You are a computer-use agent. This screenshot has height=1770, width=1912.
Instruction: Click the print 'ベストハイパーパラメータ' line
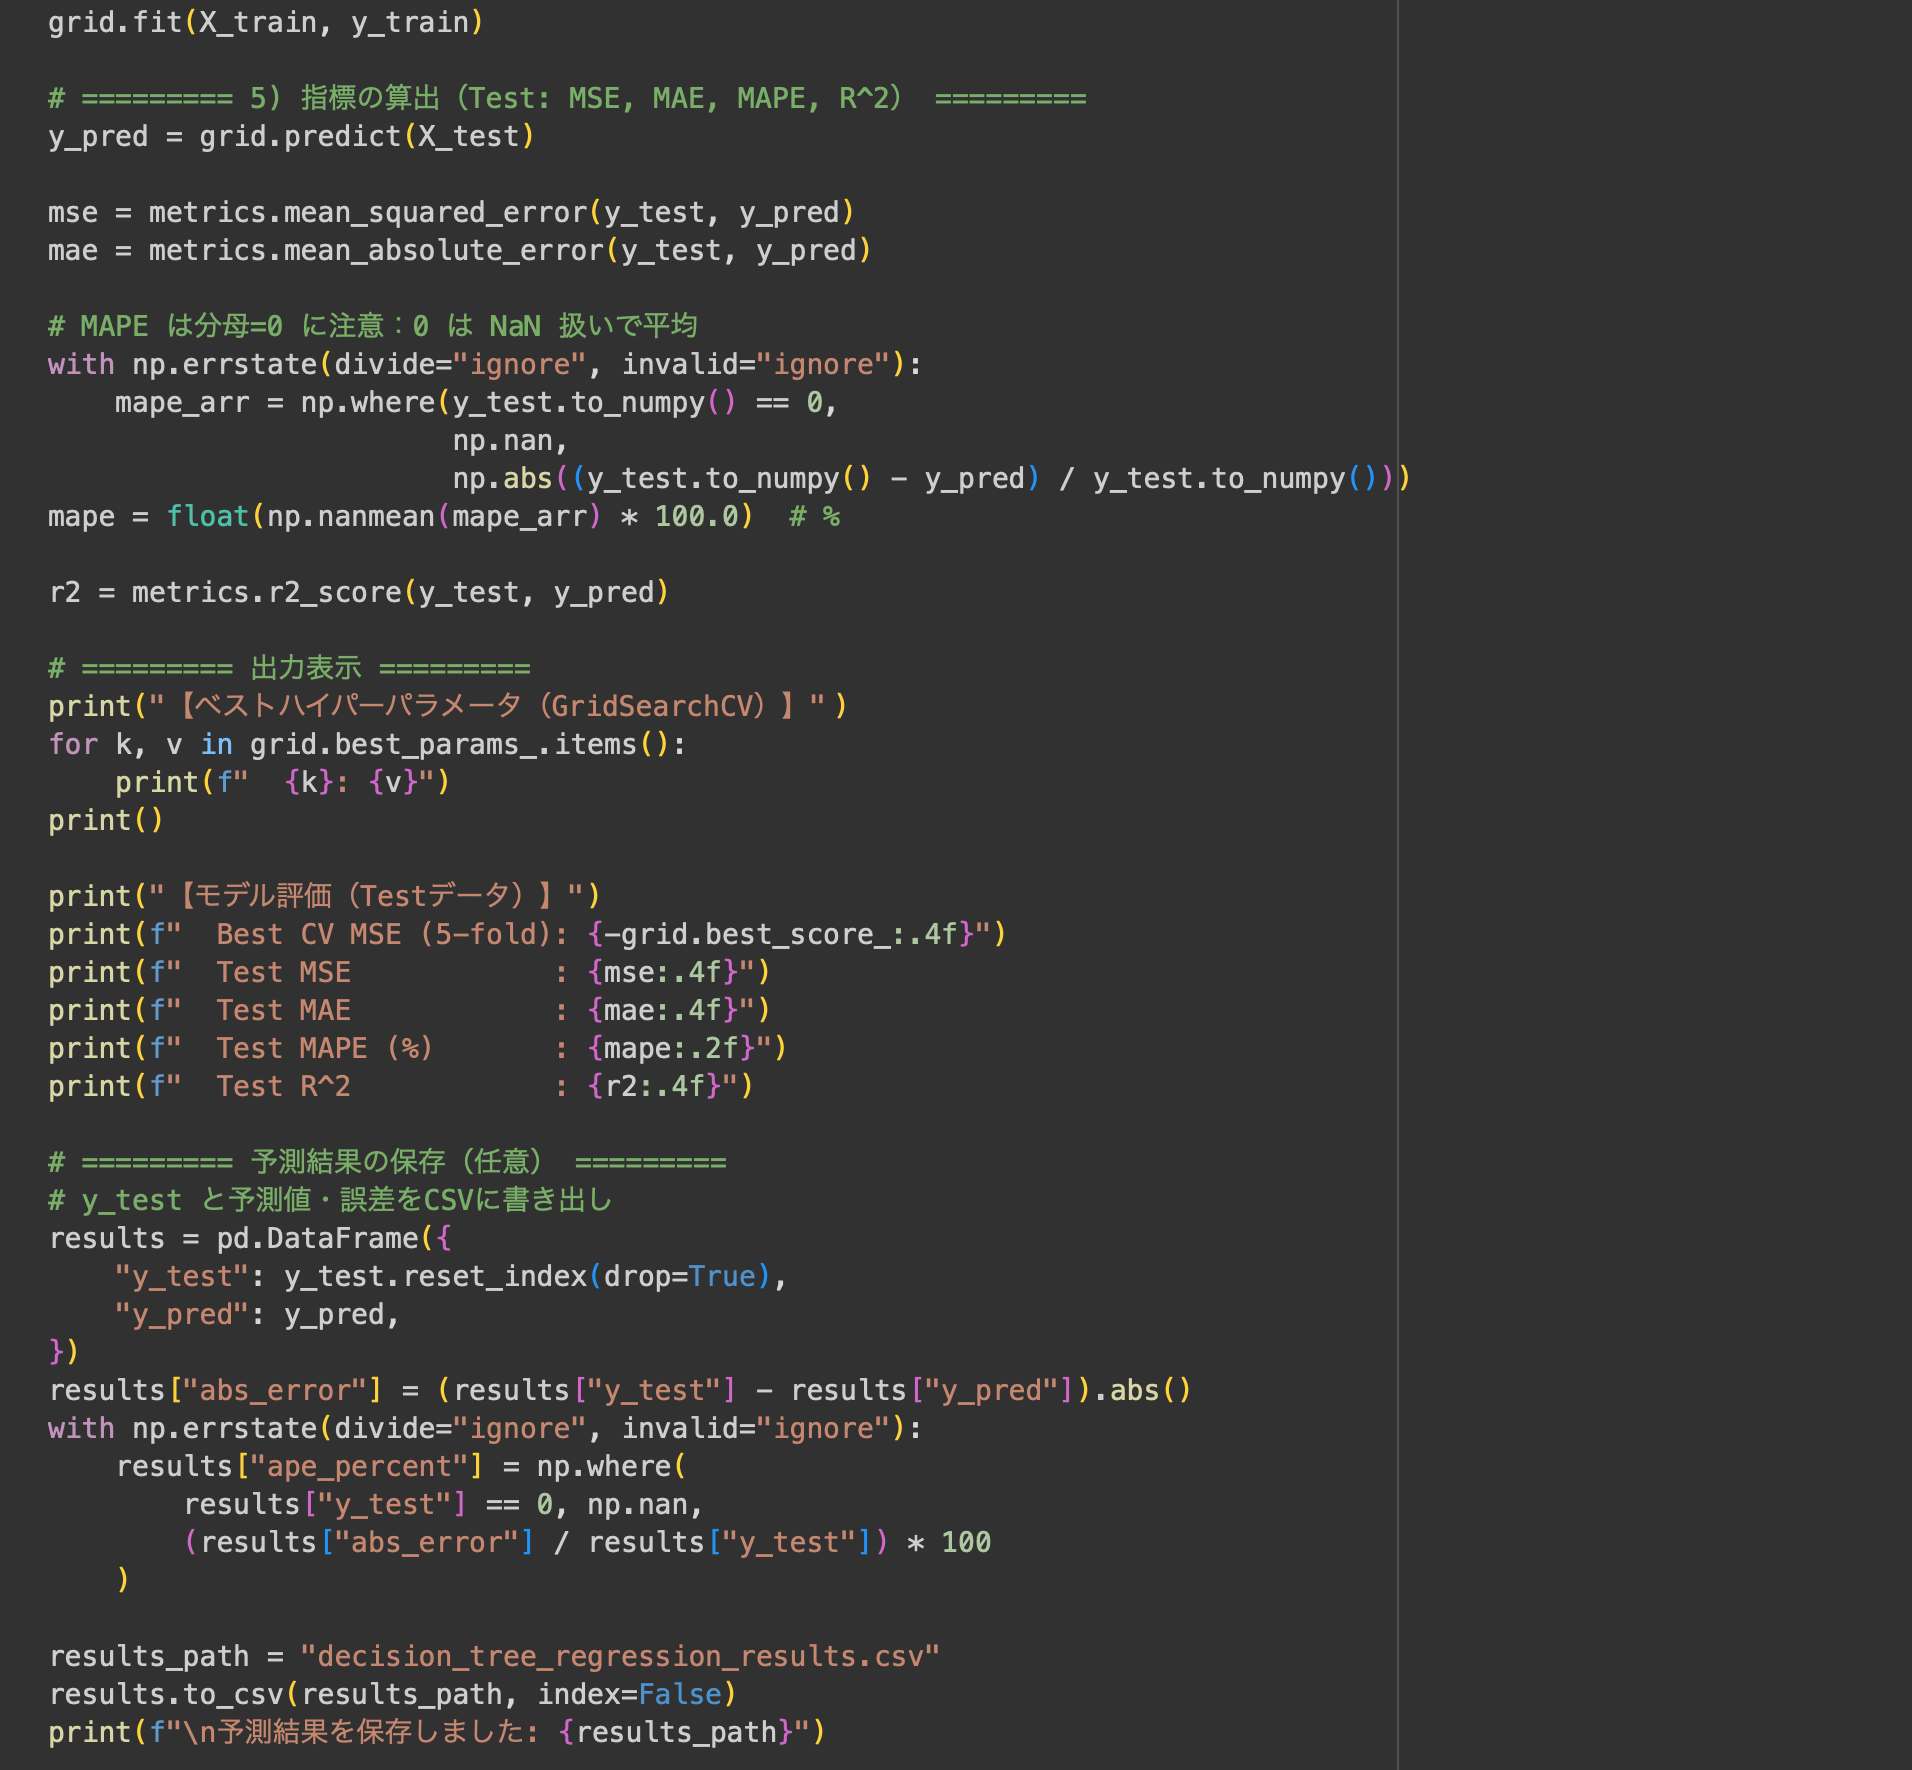coord(448,706)
